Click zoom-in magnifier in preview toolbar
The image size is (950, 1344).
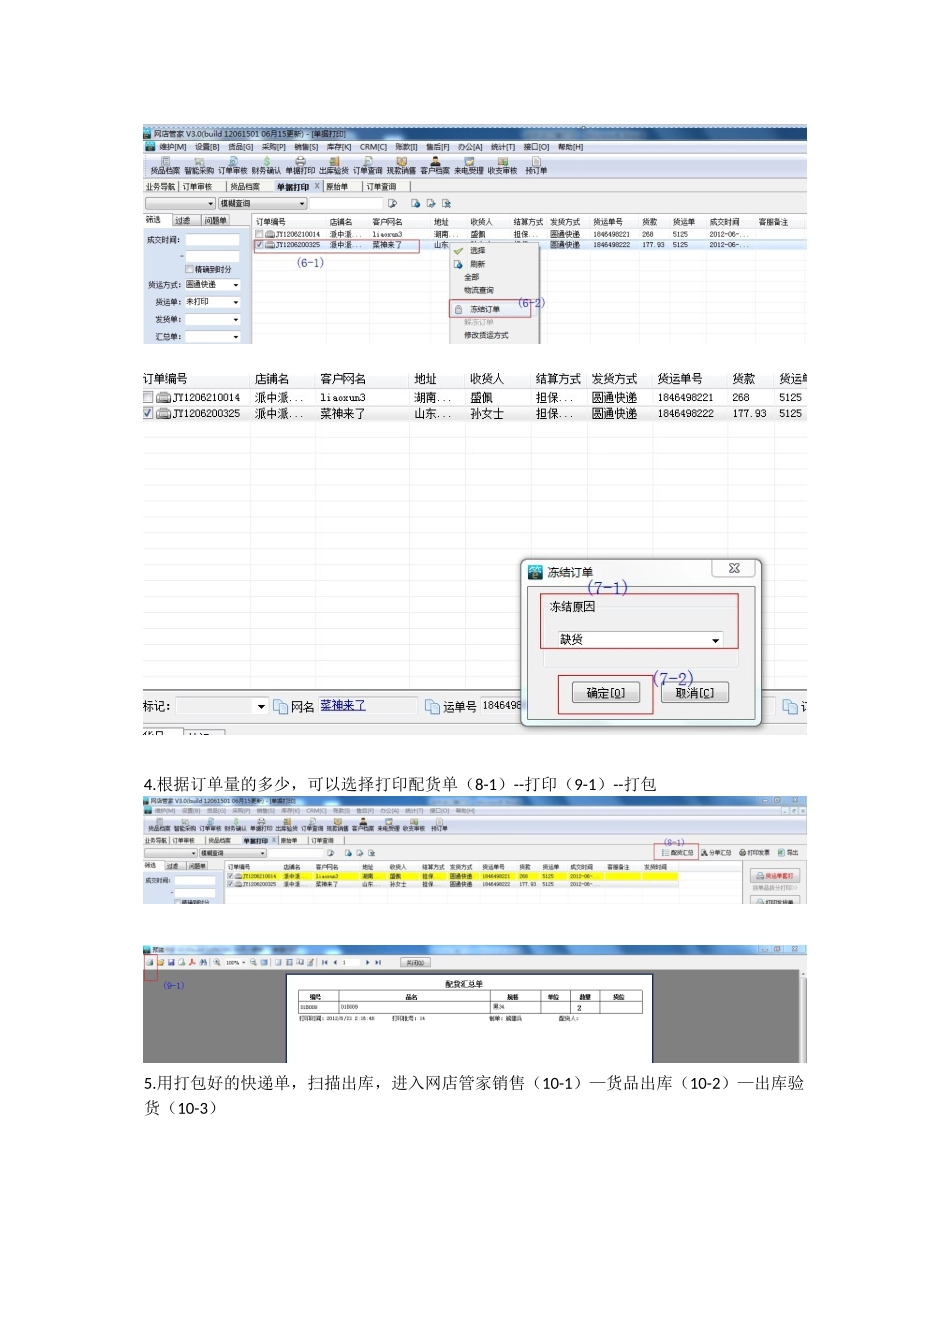tap(217, 962)
